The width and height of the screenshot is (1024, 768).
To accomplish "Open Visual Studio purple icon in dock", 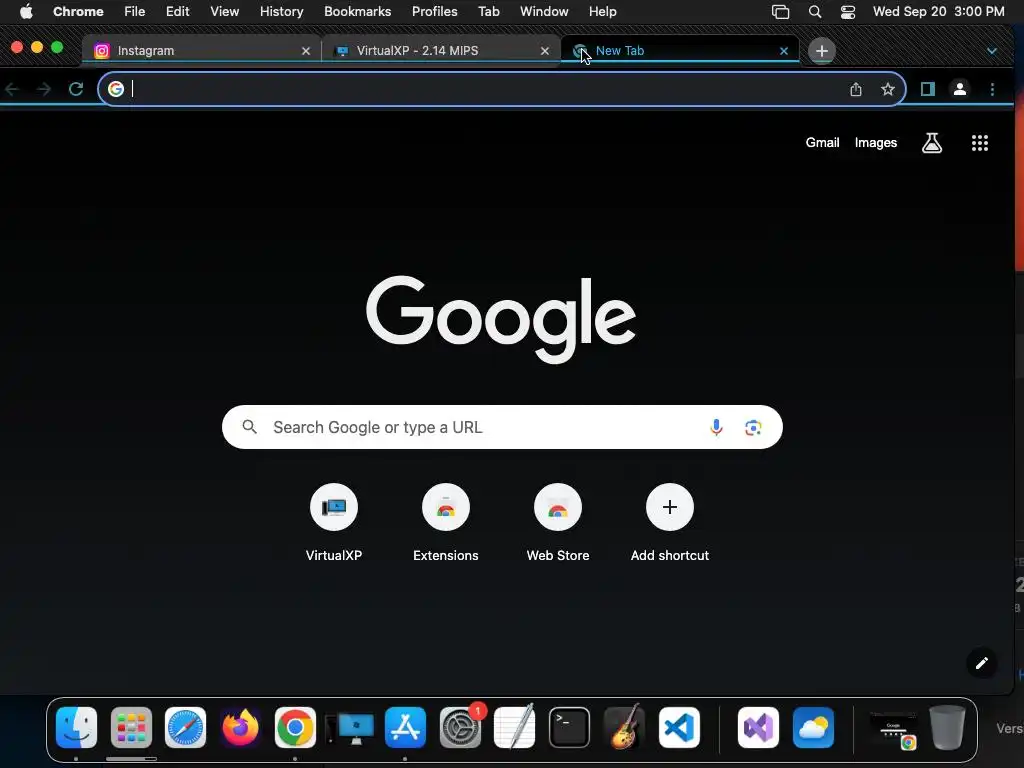I will click(x=758, y=727).
